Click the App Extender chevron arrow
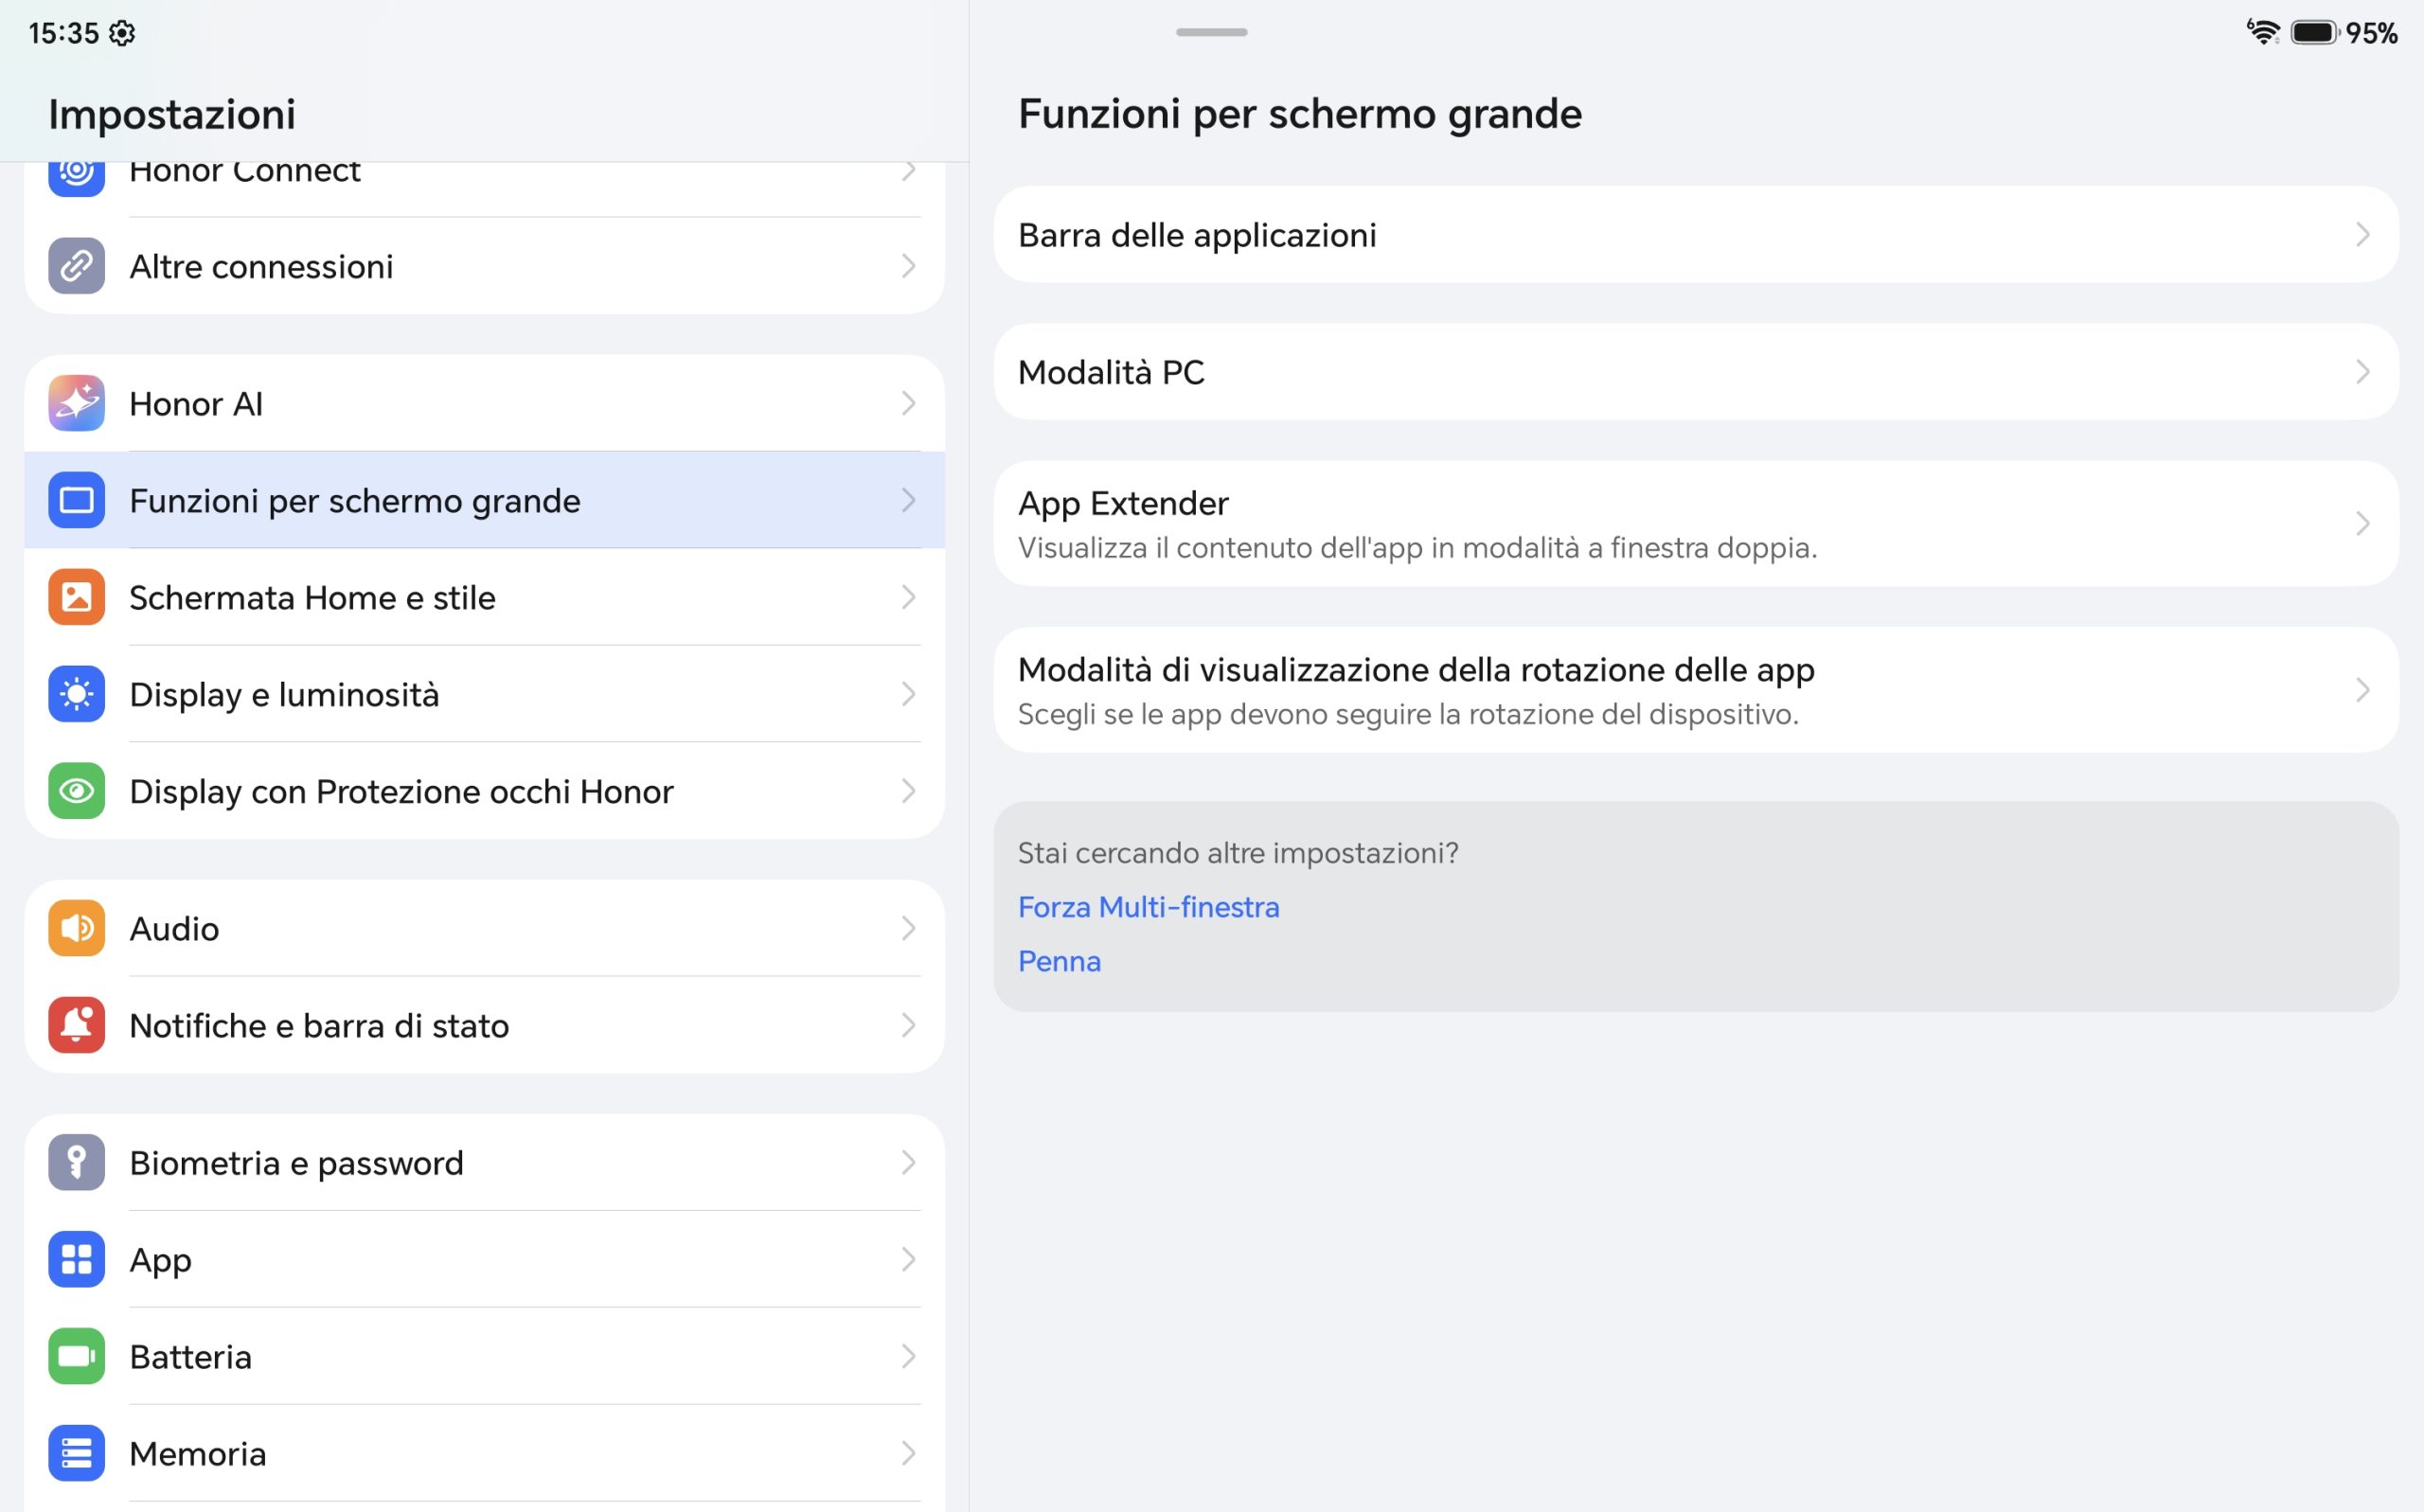This screenshot has height=1512, width=2424. coord(2362,524)
